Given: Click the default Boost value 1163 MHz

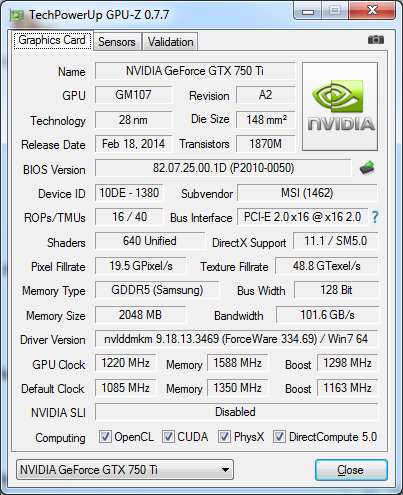Looking at the screenshot, I should [348, 388].
